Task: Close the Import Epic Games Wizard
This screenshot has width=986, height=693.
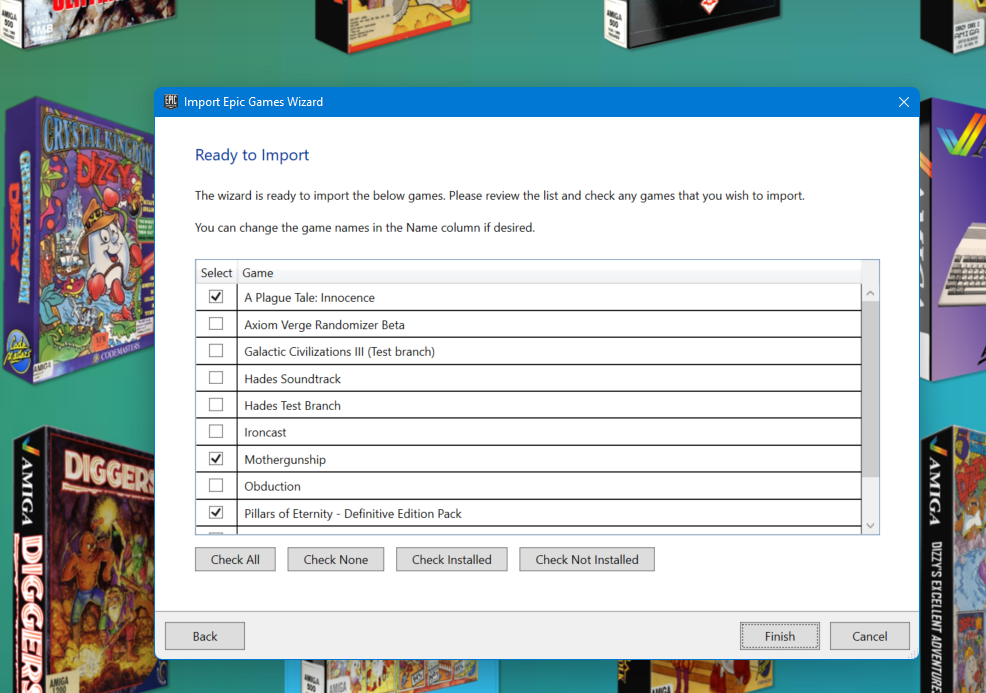Action: pos(904,102)
